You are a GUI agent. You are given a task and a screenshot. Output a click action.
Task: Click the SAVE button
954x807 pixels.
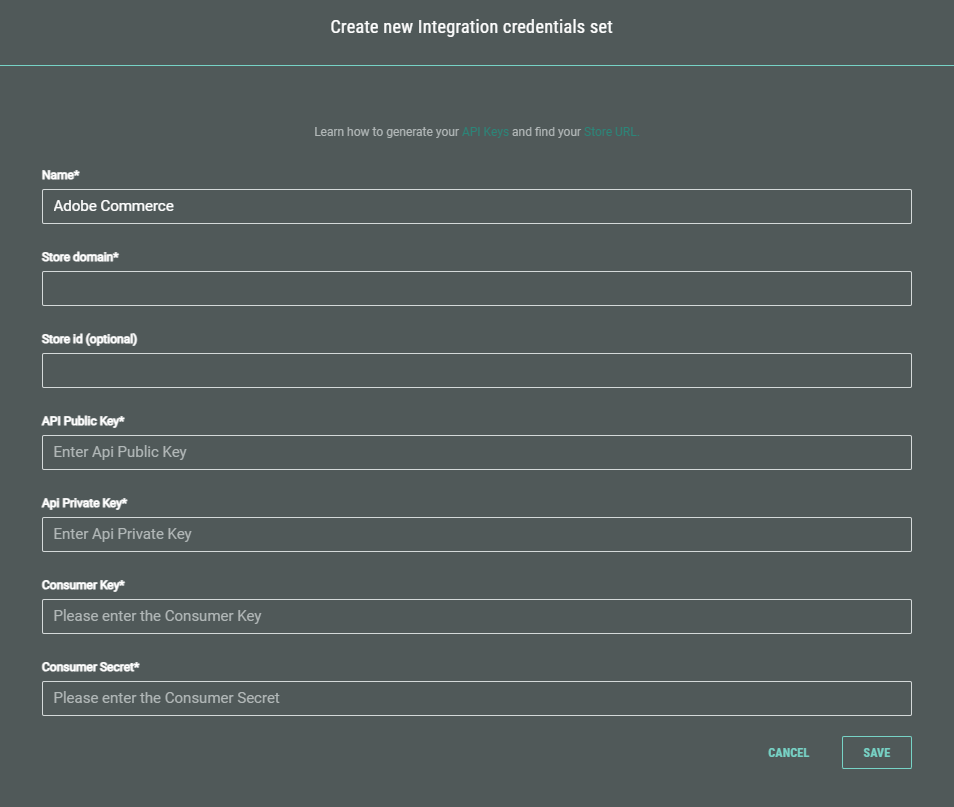click(876, 753)
